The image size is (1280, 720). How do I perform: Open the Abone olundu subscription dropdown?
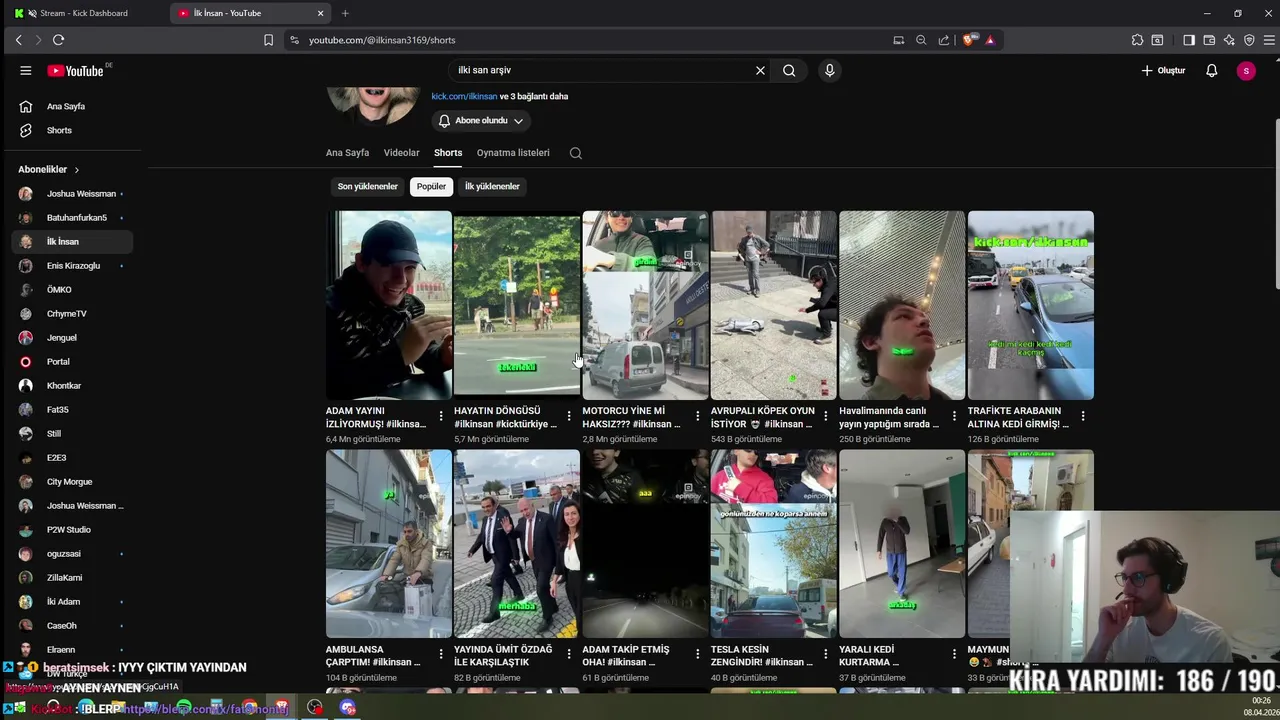click(481, 120)
